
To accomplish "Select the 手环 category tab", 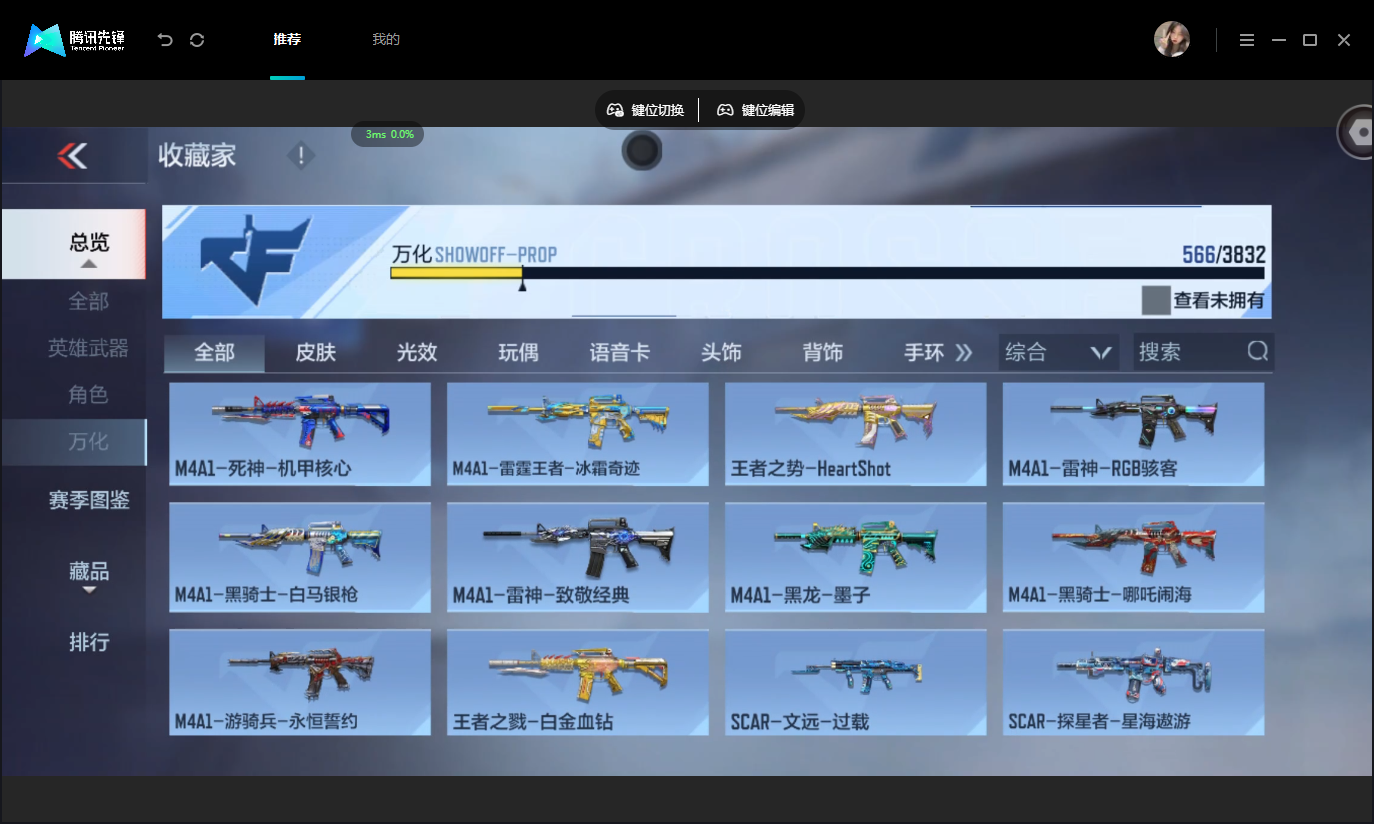I will [x=924, y=353].
